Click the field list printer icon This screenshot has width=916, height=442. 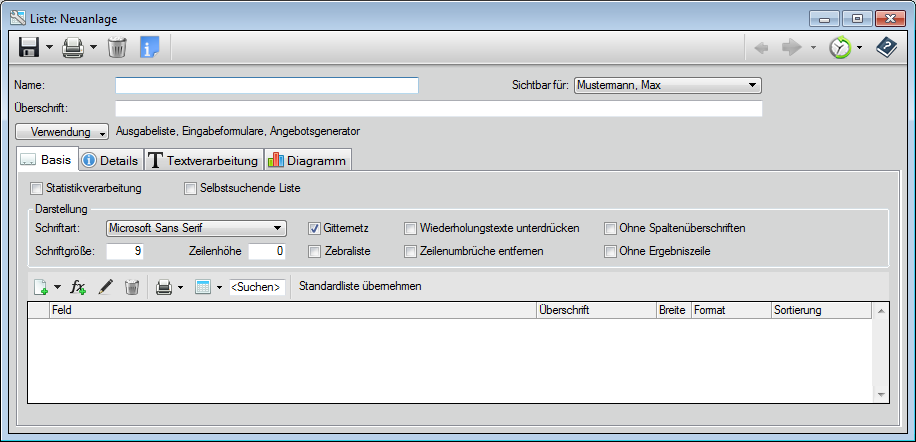[x=164, y=287]
